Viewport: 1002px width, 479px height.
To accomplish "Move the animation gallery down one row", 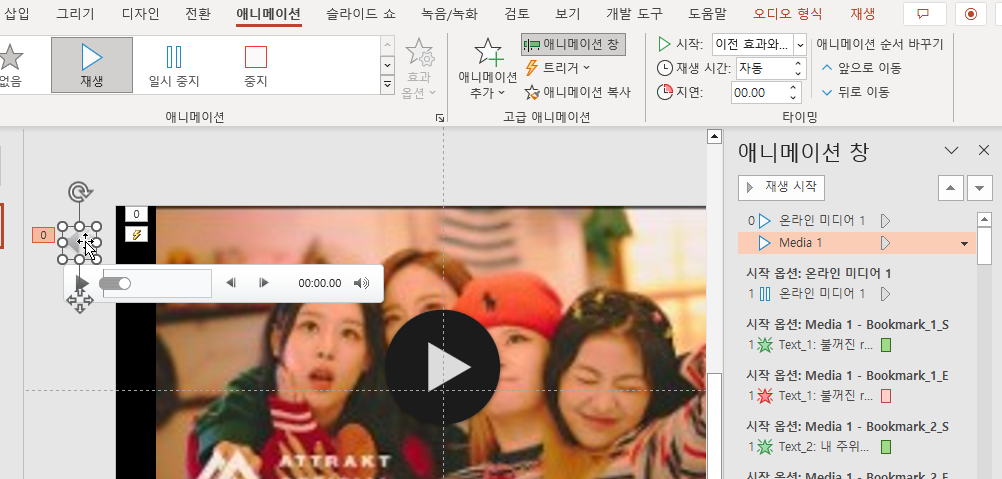I will pyautogui.click(x=387, y=65).
